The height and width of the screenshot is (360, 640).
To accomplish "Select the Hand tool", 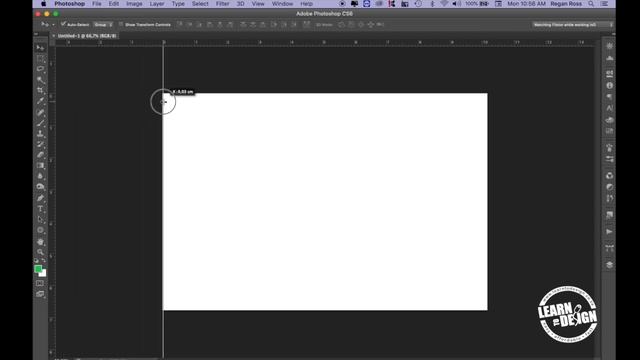I will pos(40,242).
